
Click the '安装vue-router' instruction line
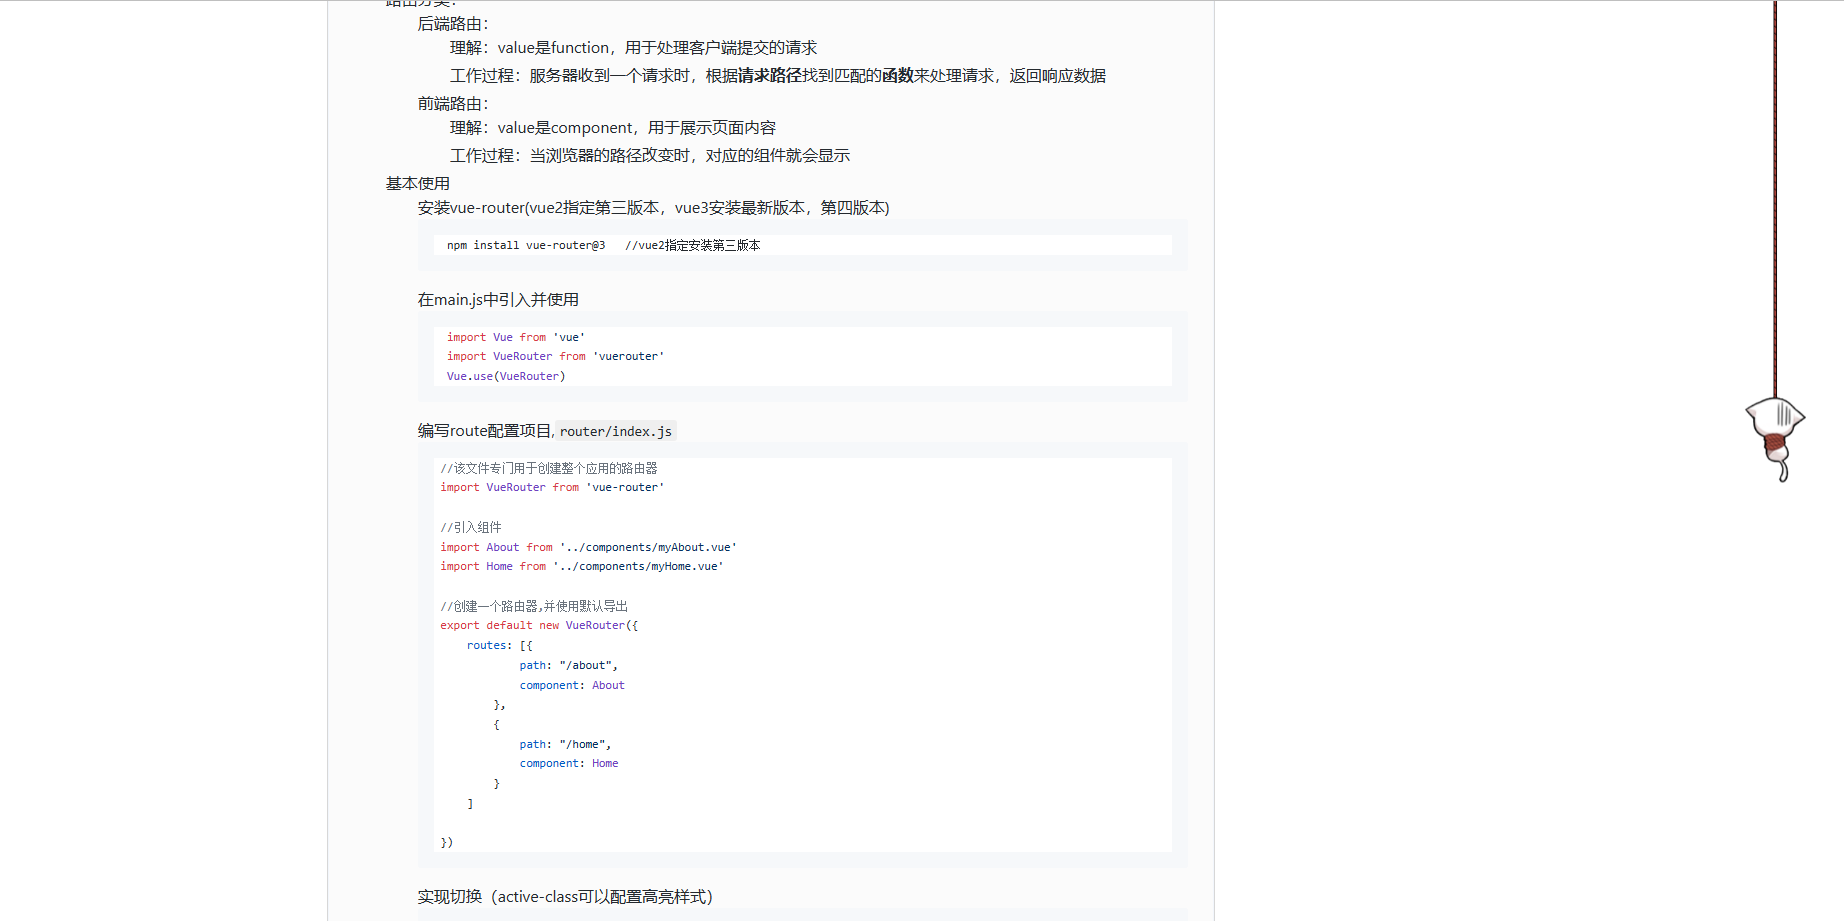(x=653, y=208)
